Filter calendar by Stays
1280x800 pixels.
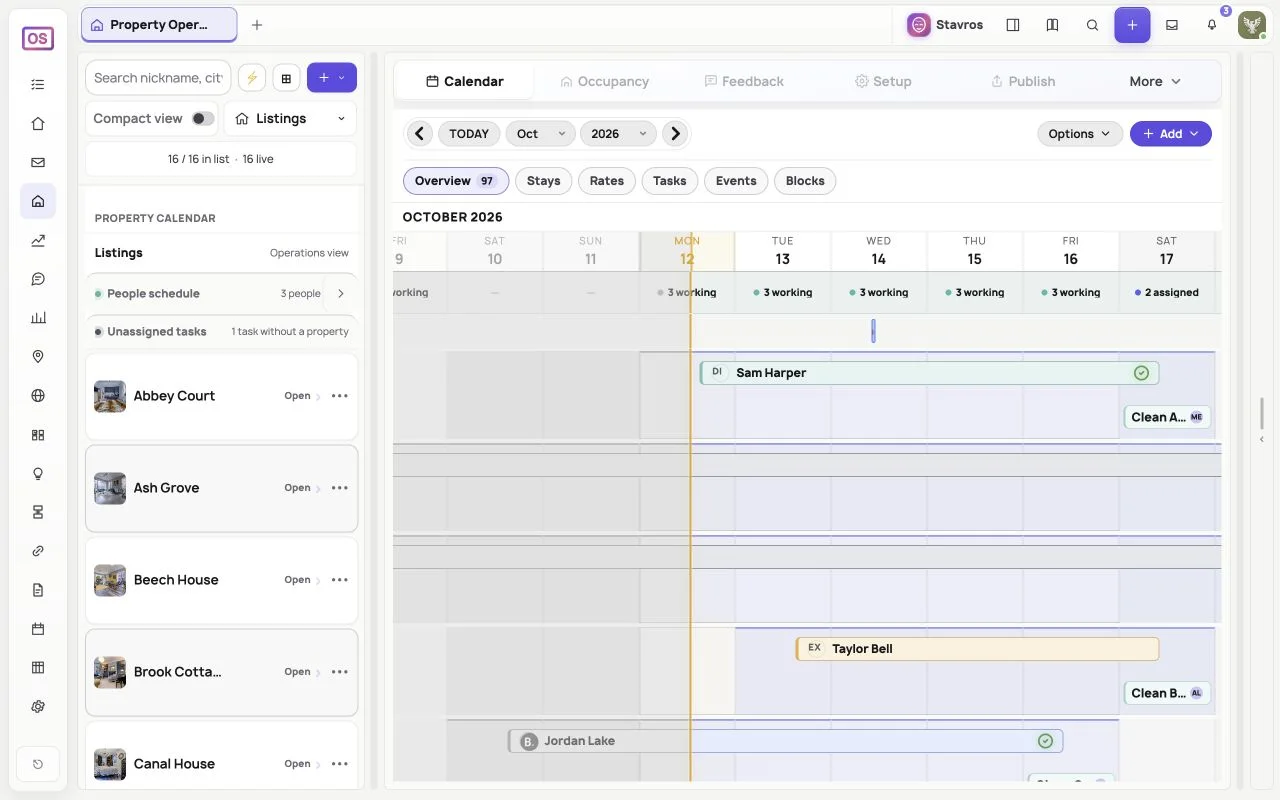click(x=543, y=181)
